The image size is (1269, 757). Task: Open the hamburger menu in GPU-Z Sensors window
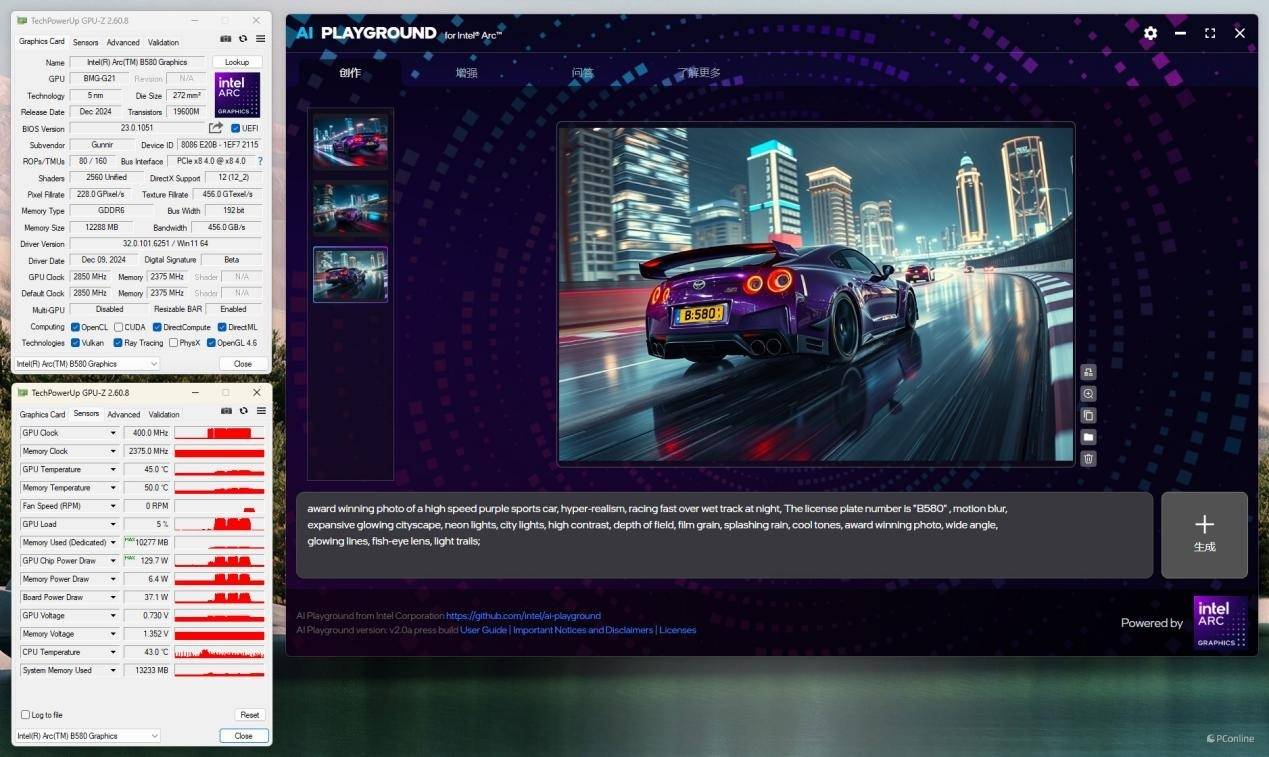tap(260, 411)
